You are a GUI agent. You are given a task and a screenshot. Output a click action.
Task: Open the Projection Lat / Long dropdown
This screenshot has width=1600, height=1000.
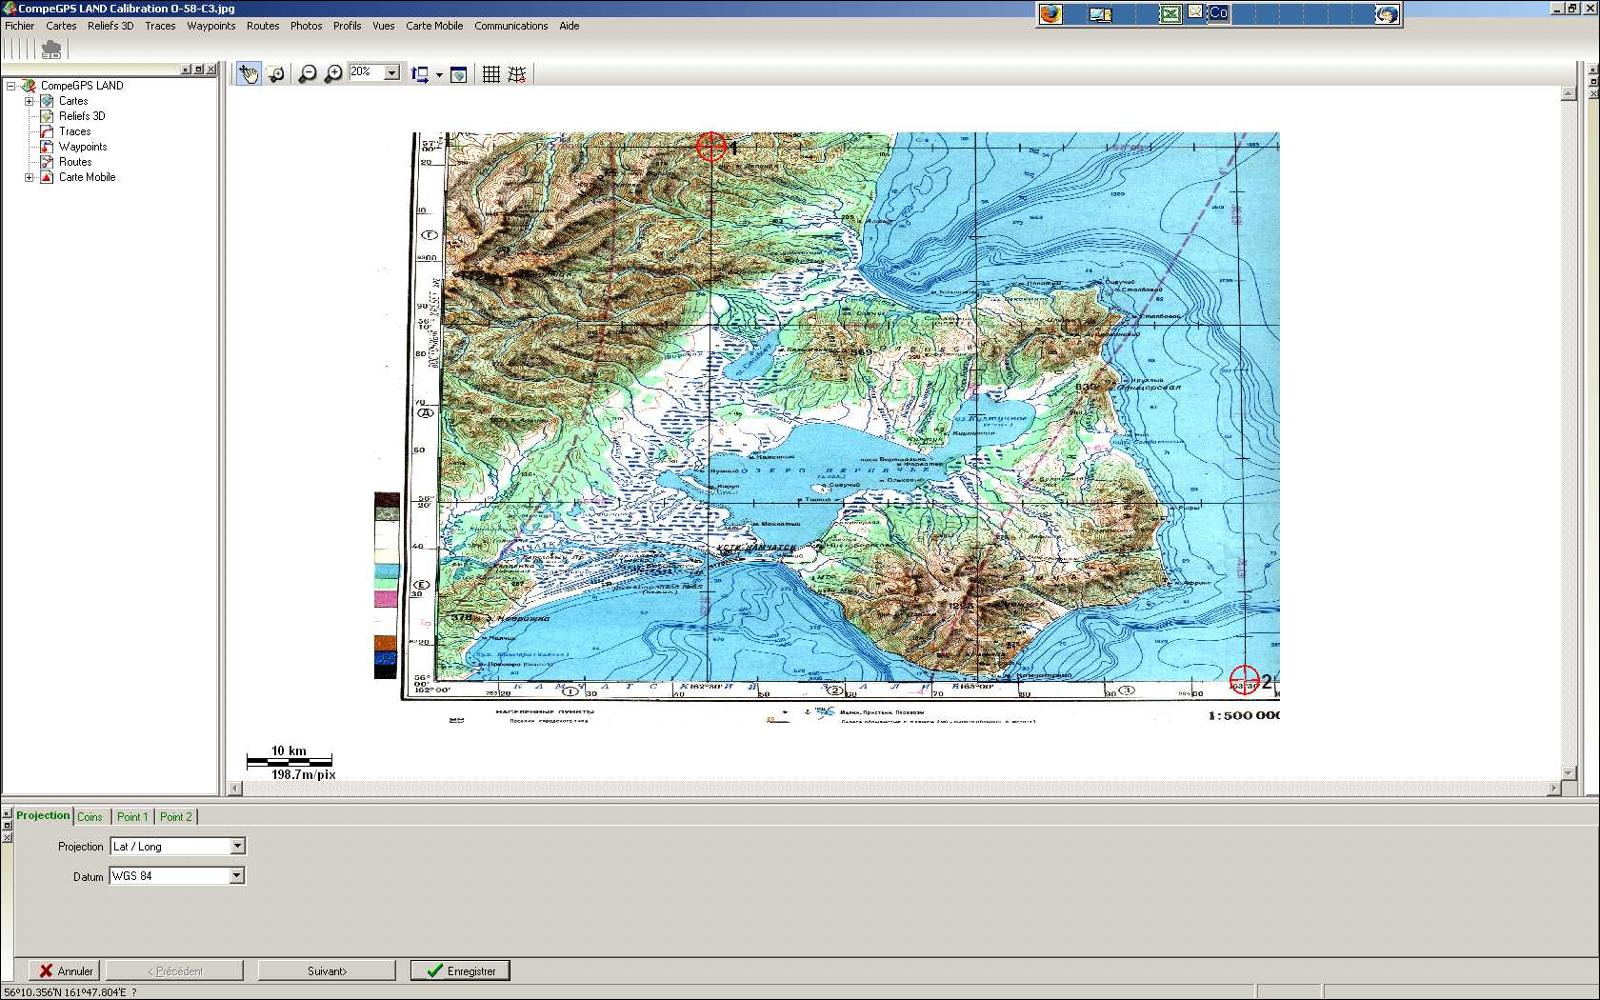click(237, 846)
